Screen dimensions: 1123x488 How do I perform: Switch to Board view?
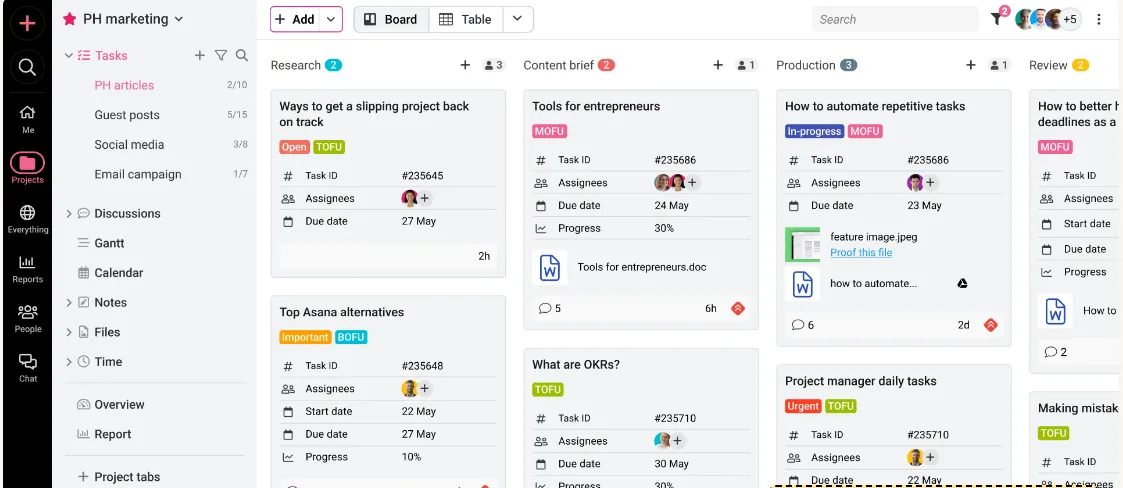pyautogui.click(x=391, y=19)
